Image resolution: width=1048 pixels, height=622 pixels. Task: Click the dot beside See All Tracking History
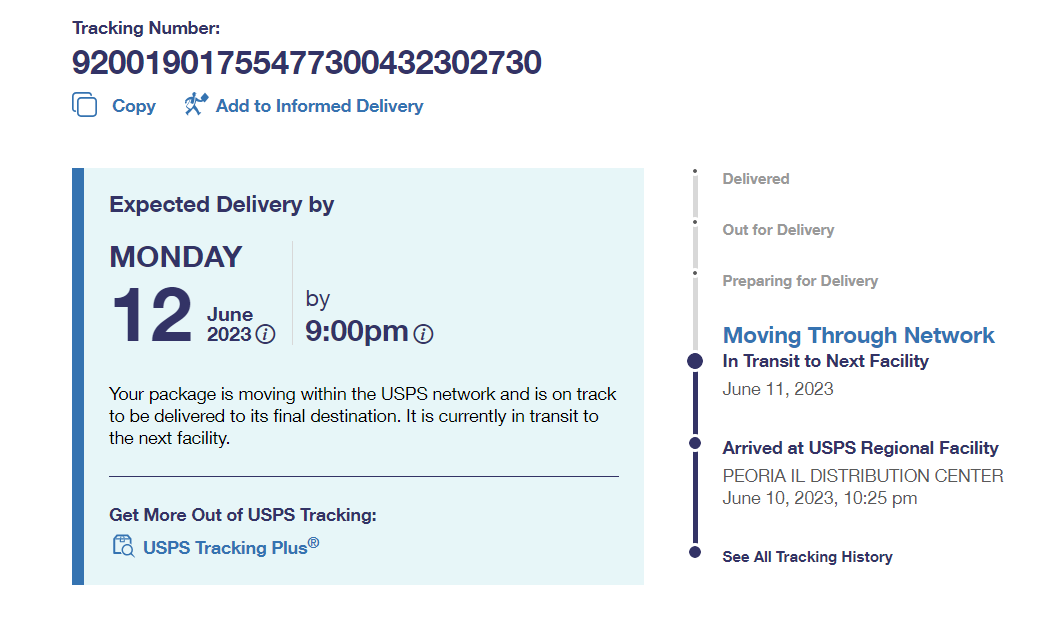click(x=695, y=552)
